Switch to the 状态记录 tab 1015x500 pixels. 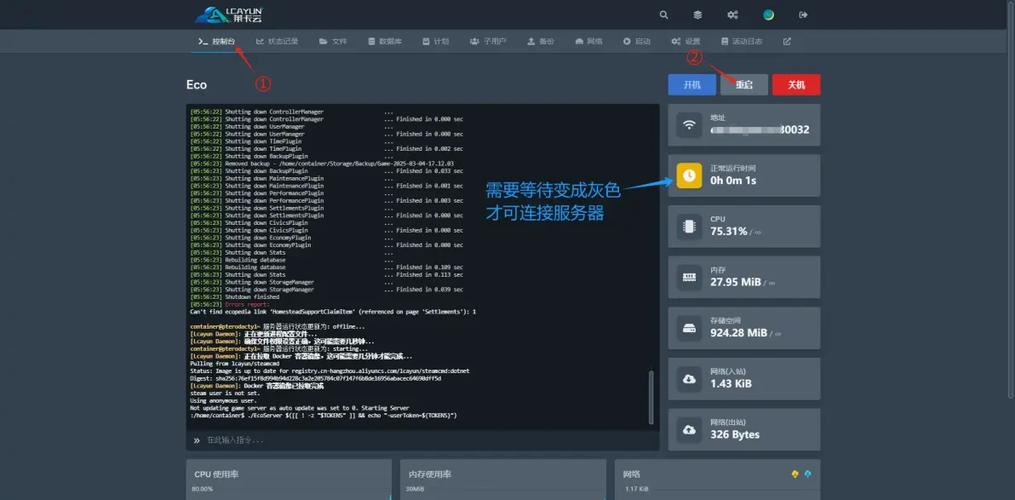tap(277, 41)
